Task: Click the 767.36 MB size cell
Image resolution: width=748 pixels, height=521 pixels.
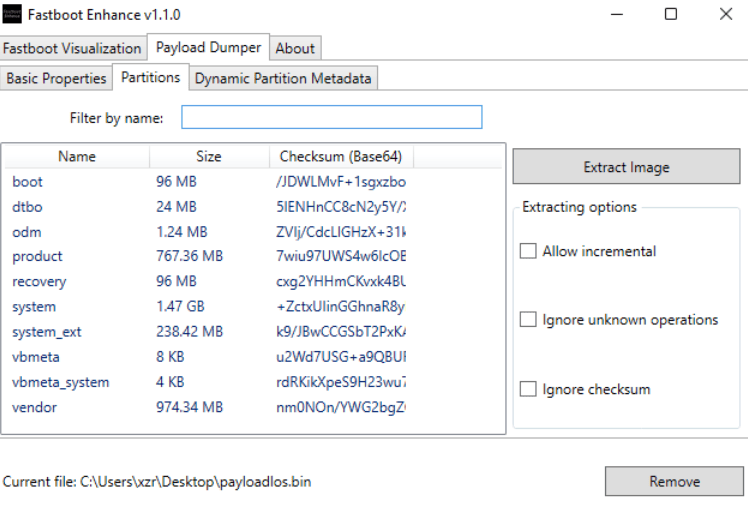Action: [x=189, y=256]
